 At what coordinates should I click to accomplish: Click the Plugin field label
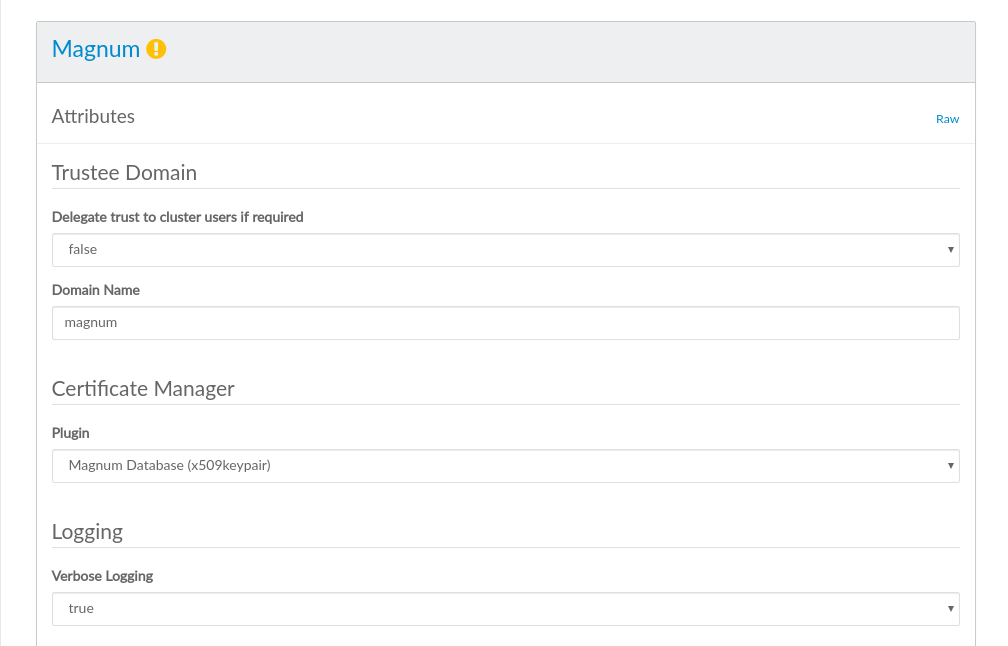click(70, 433)
